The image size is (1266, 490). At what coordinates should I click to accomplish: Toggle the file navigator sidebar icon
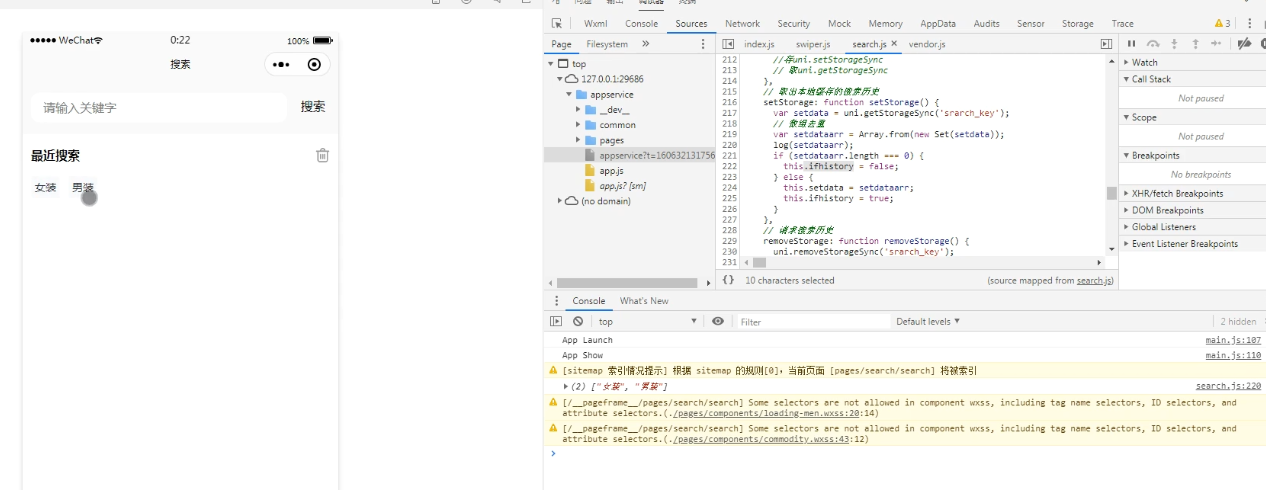coord(728,44)
